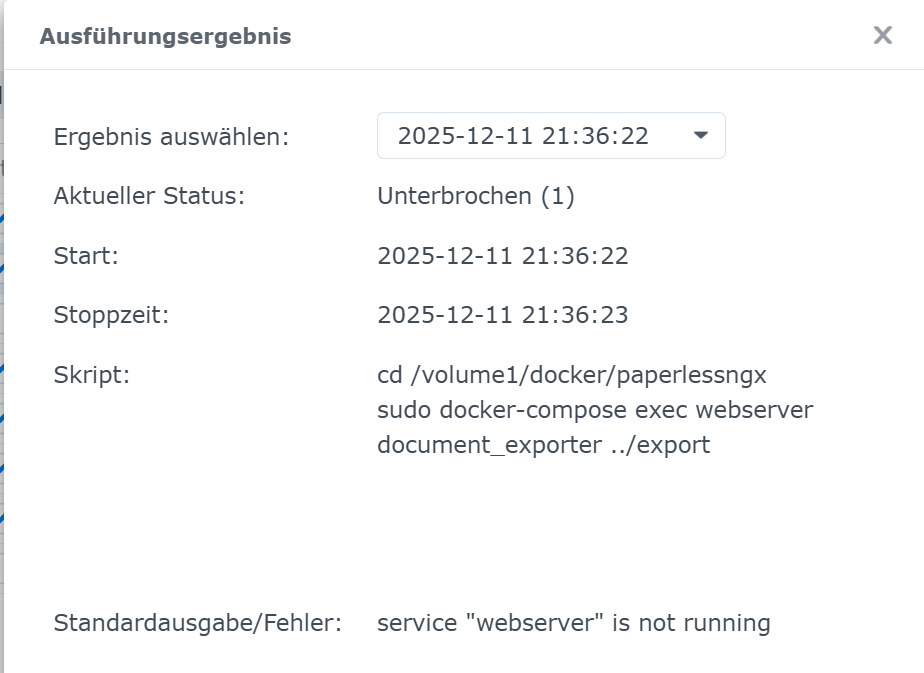This screenshot has height=673, width=924.
Task: Click the Start time value 21:36:22
Action: (585, 256)
